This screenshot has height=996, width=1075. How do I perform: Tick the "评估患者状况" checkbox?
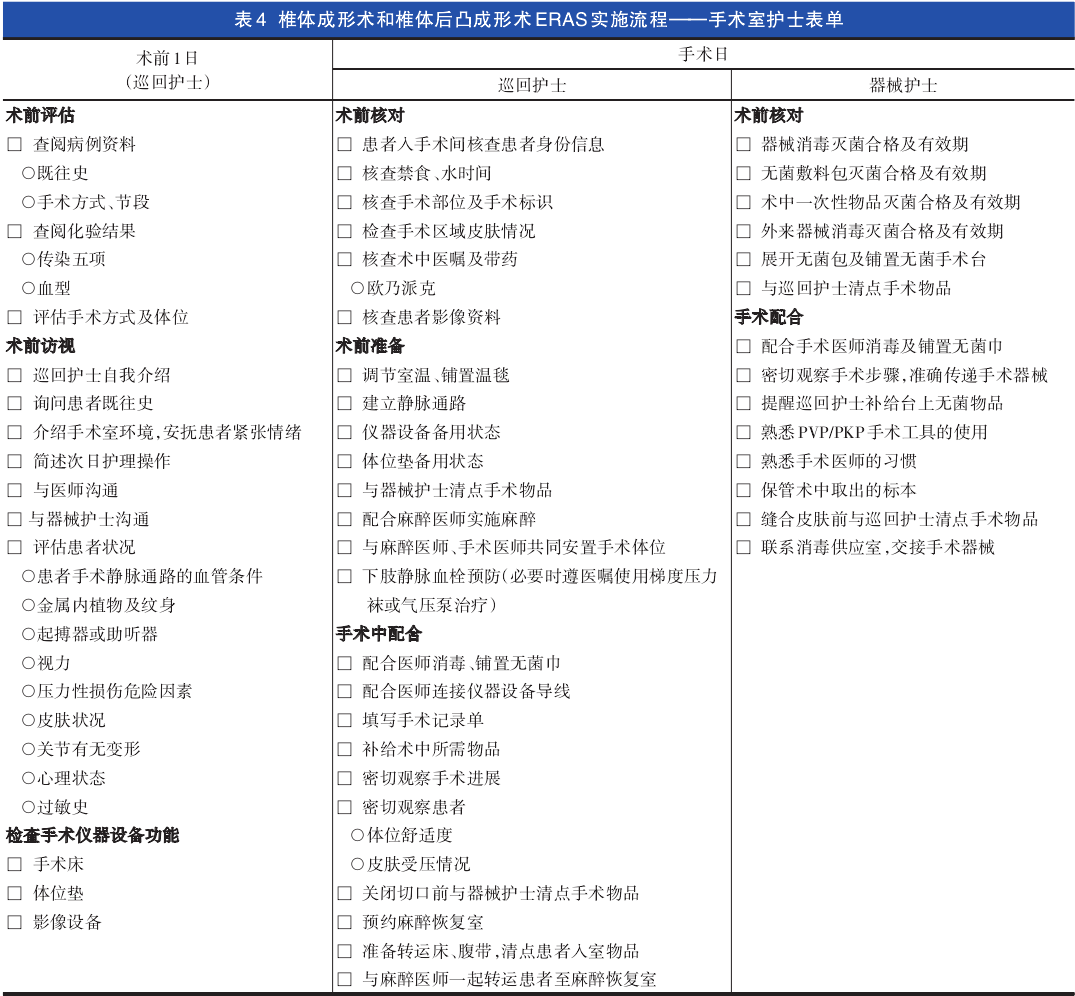(14, 548)
